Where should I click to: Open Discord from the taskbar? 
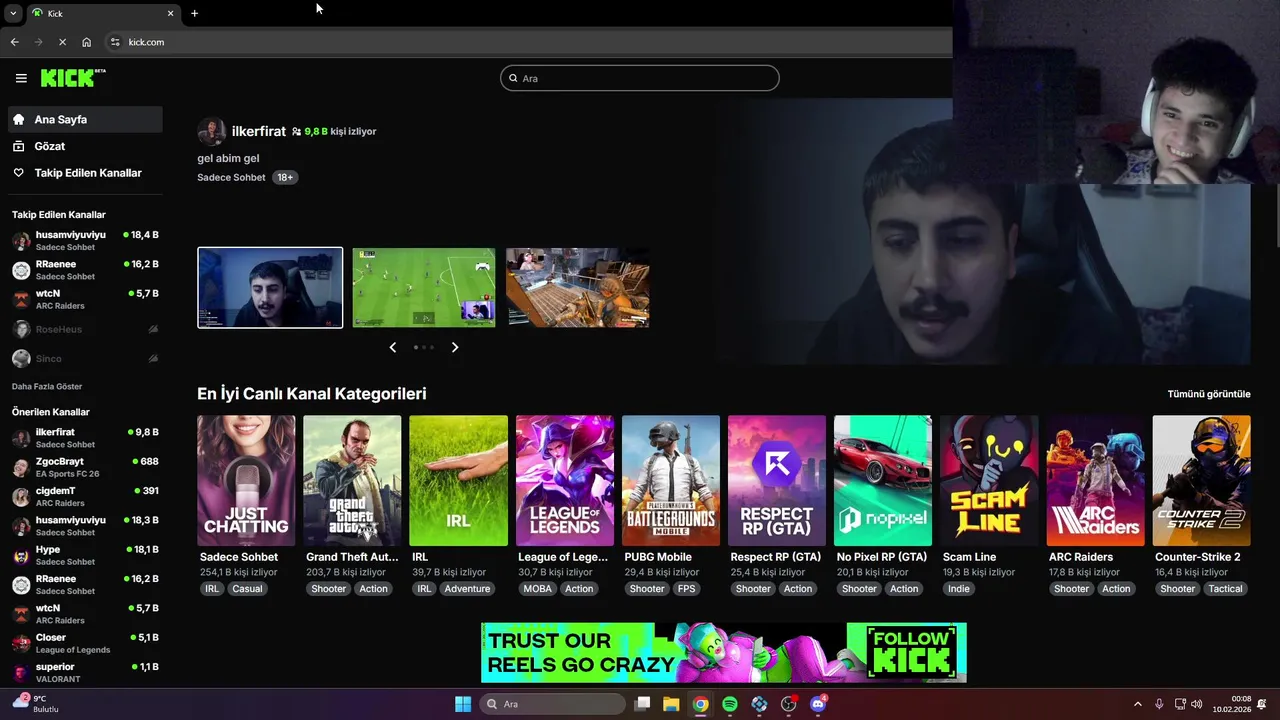coord(818,704)
